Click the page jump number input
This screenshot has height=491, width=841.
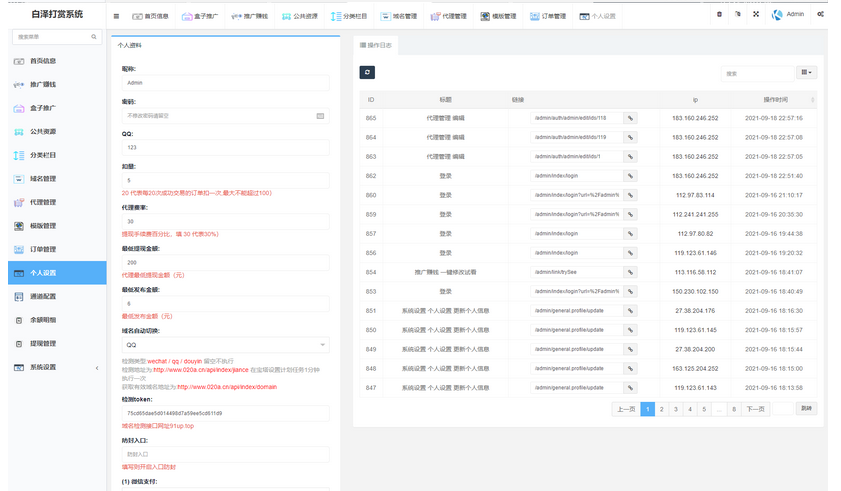coord(783,409)
